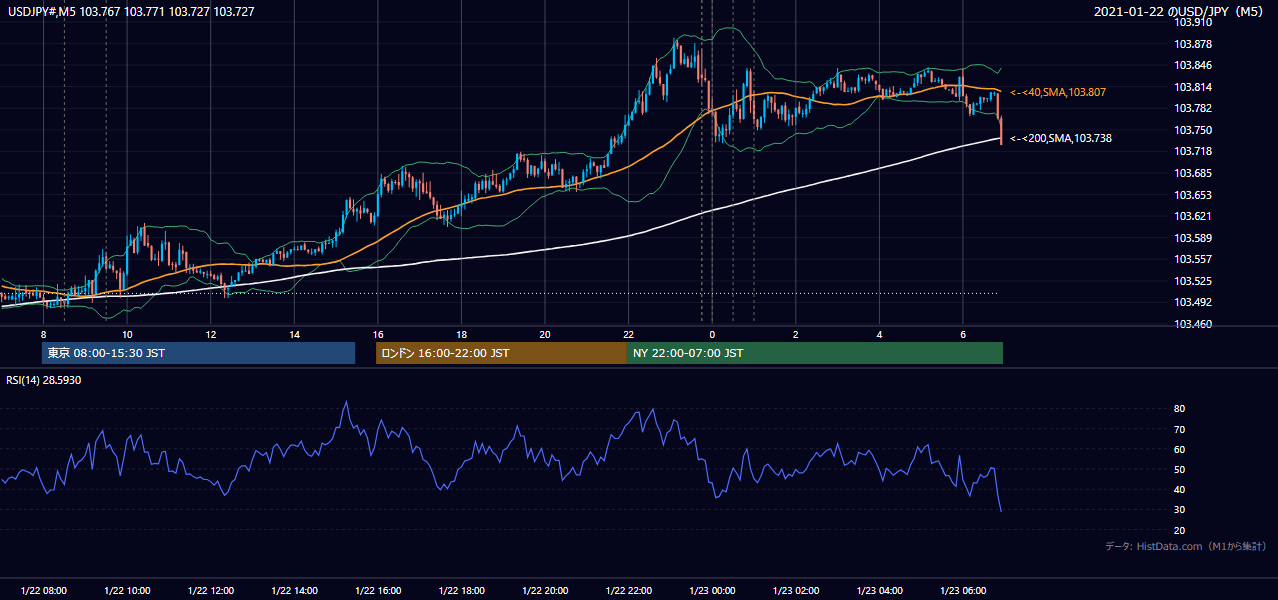The image size is (1278, 600).
Task: Click RSI scale value 40
Action: 1180,489
